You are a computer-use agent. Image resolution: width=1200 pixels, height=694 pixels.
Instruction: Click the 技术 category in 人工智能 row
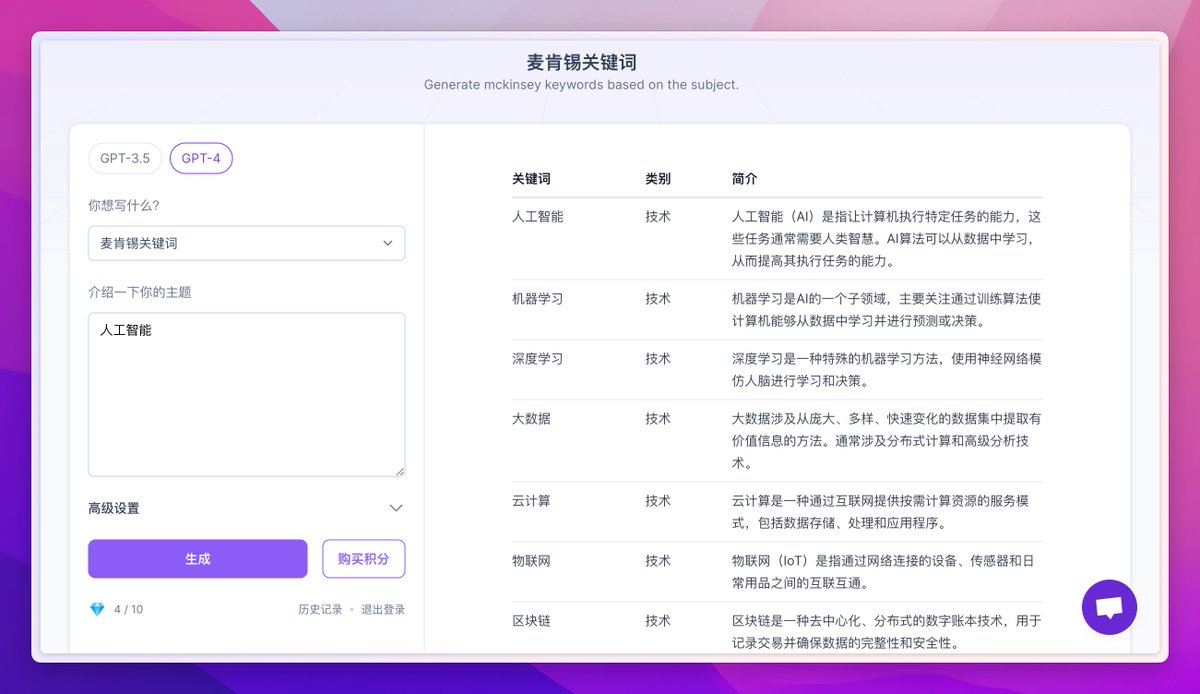pos(658,216)
